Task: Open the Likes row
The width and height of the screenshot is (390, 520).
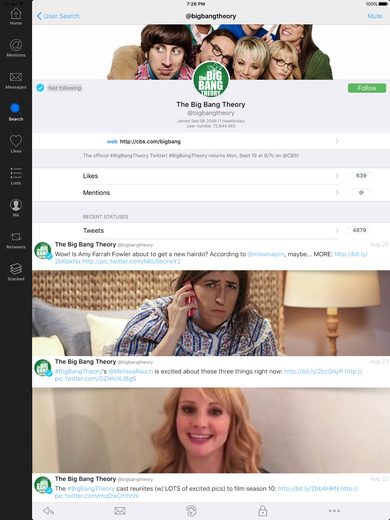Action: click(211, 176)
